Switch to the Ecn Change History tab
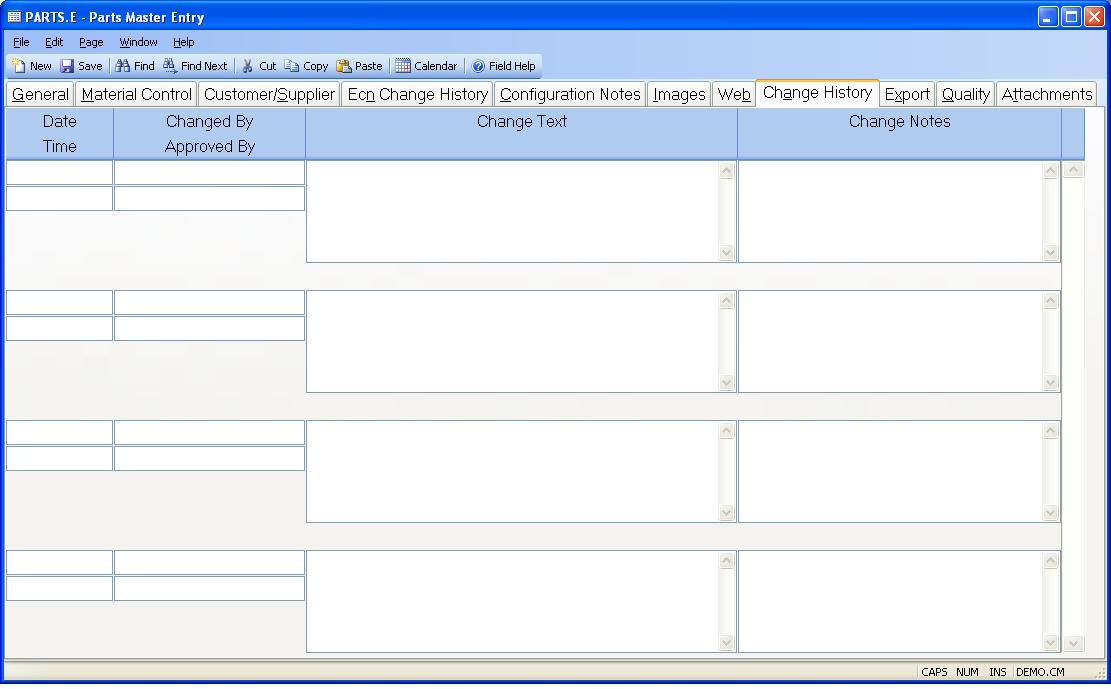Screen dimensions: 1111x689 [x=417, y=94]
